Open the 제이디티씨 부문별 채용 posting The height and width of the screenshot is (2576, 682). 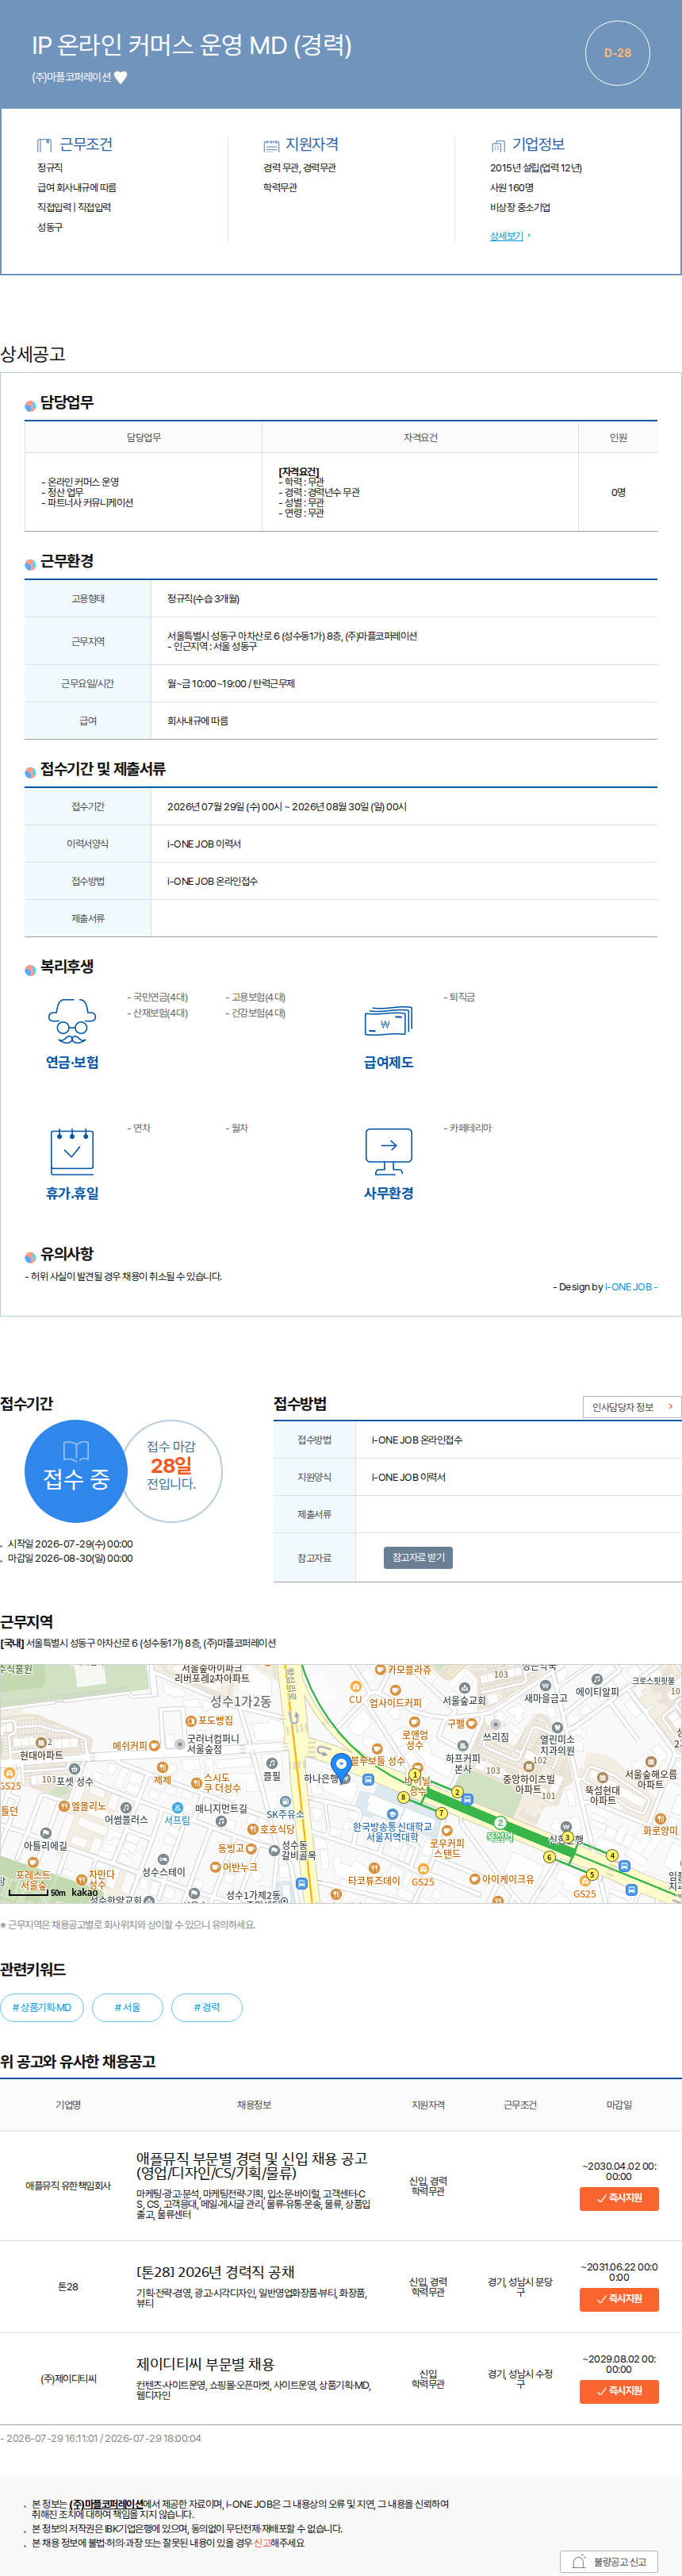205,2364
